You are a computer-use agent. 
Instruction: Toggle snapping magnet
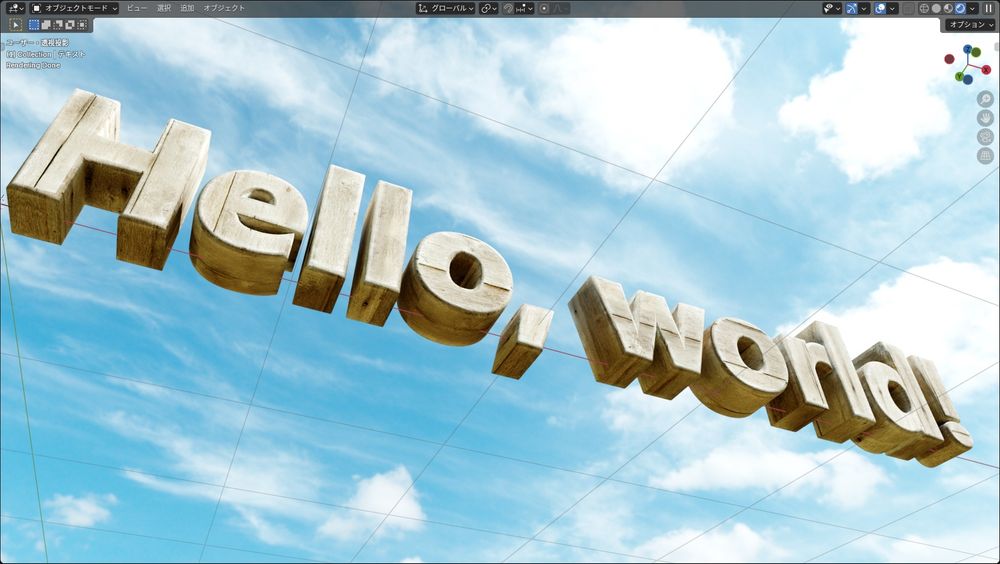508,8
